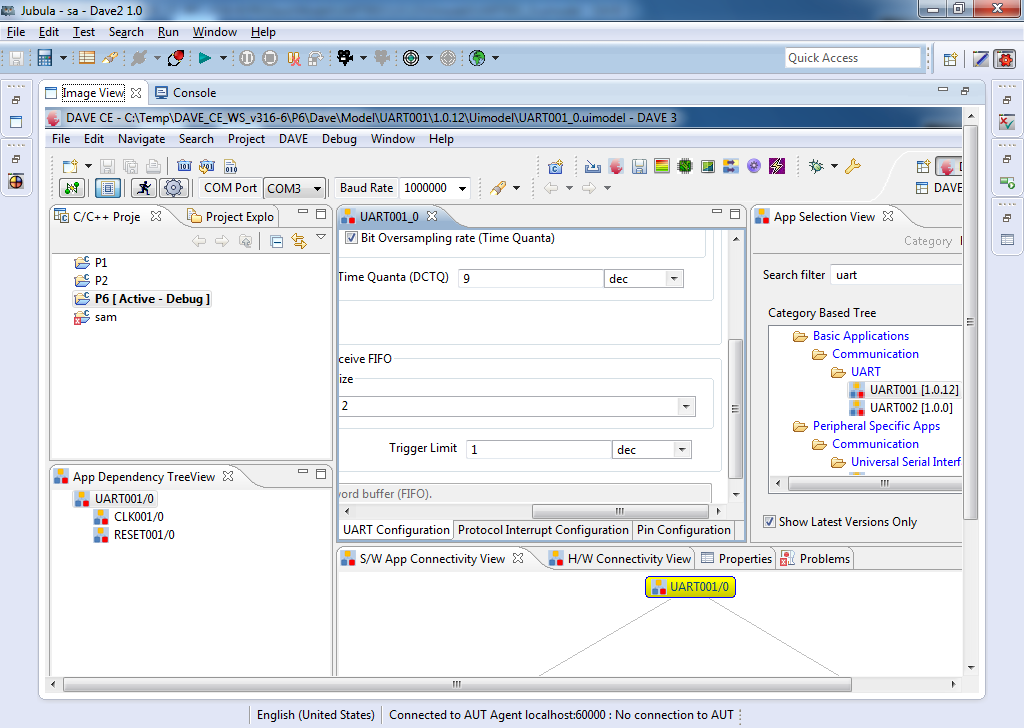Toggle Show Latest Versions Only checkbox
The height and width of the screenshot is (728, 1024).
click(x=769, y=522)
